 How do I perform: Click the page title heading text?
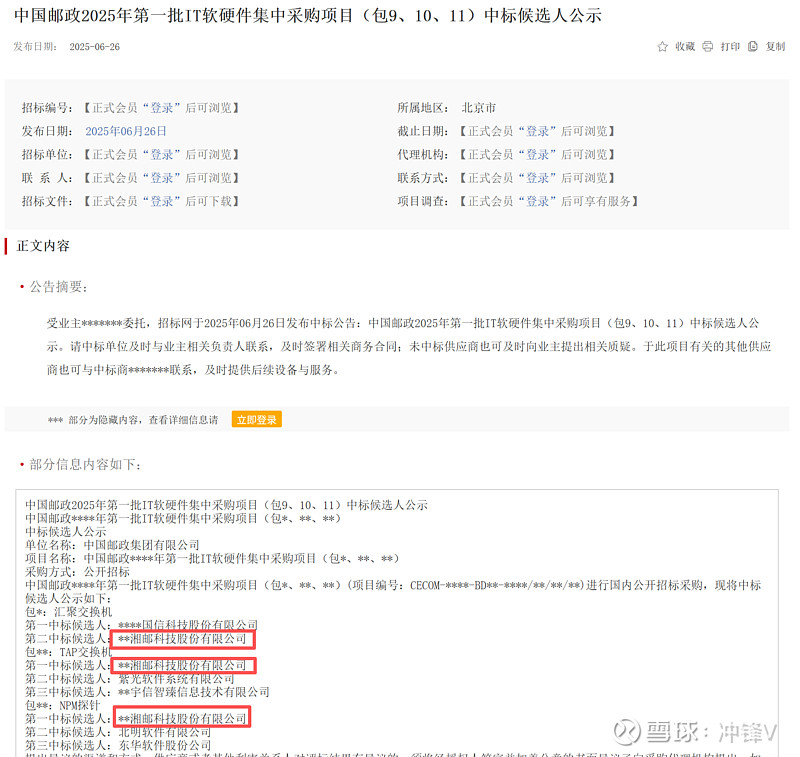(308, 15)
